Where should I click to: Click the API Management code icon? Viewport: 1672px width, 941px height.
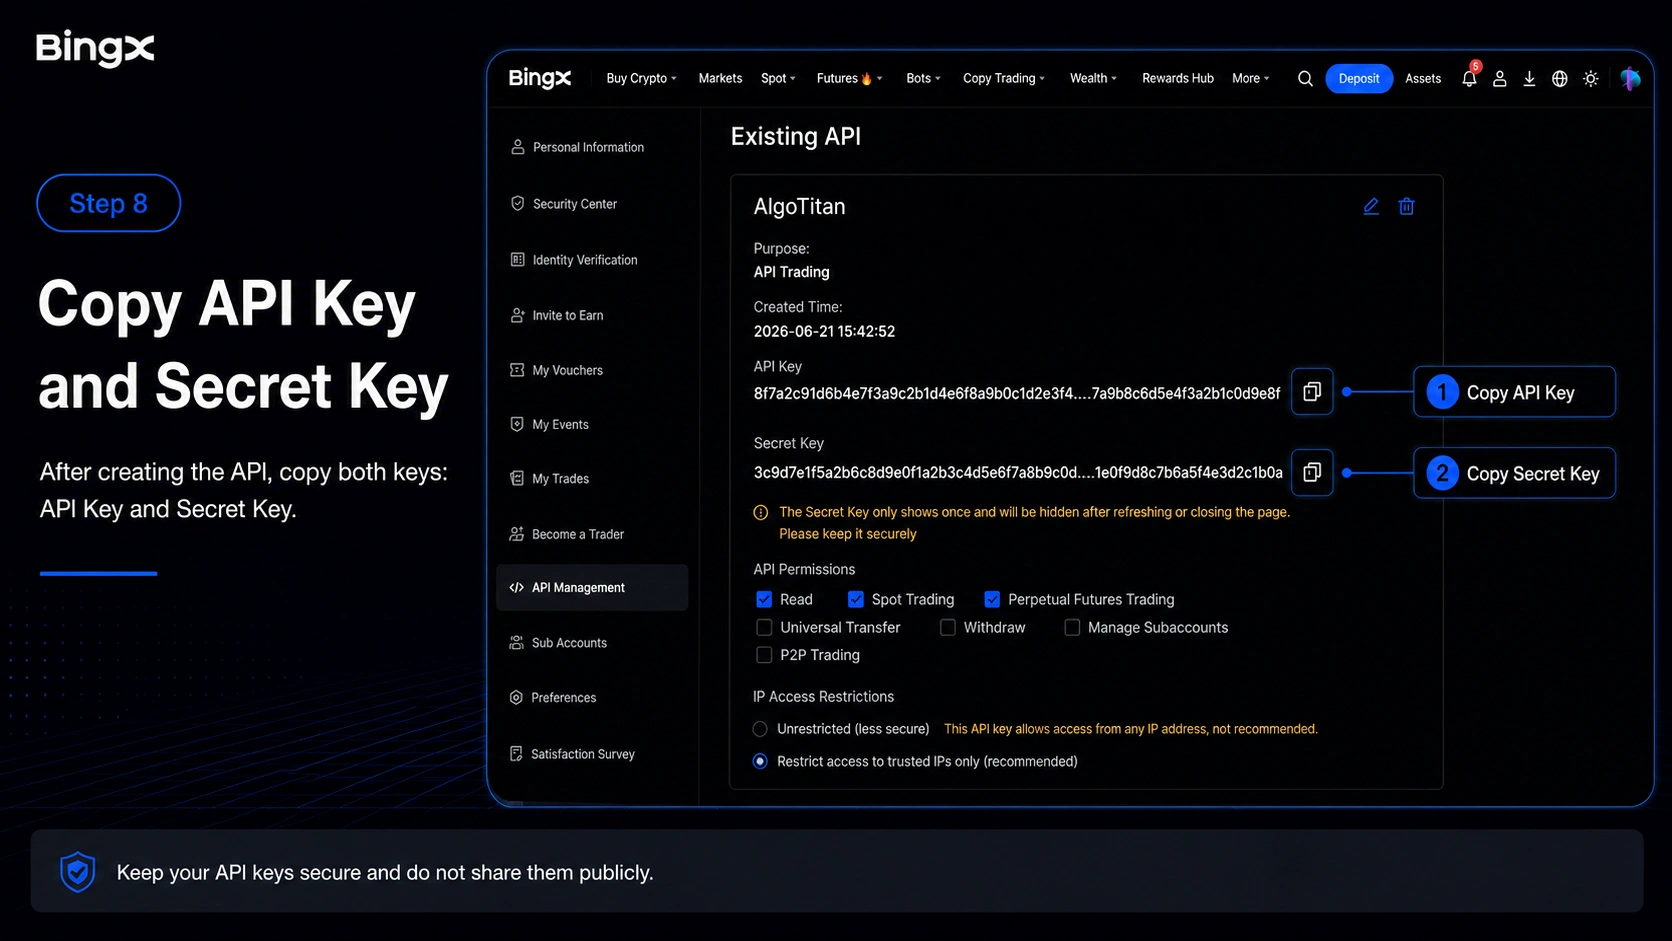516,587
